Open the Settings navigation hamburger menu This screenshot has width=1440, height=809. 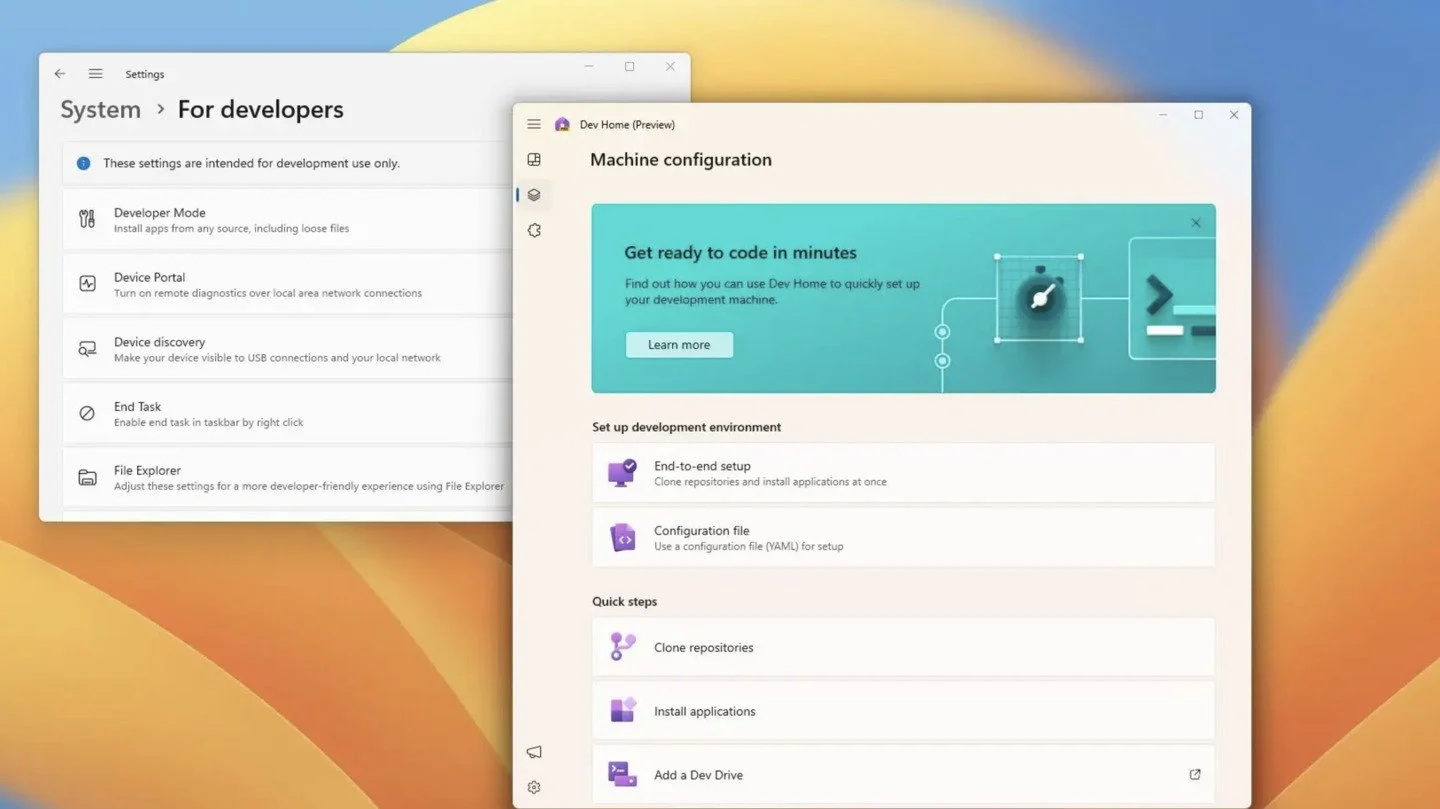[95, 74]
